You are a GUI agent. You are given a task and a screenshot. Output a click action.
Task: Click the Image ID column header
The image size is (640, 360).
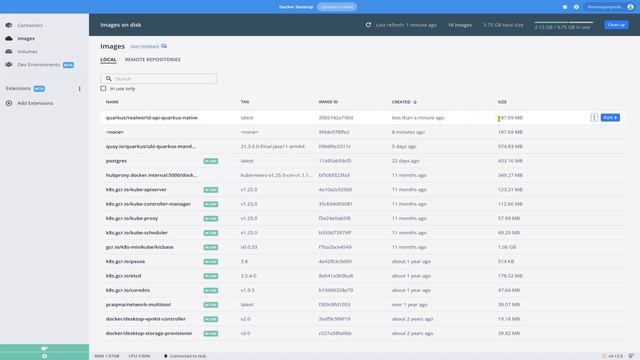(328, 102)
